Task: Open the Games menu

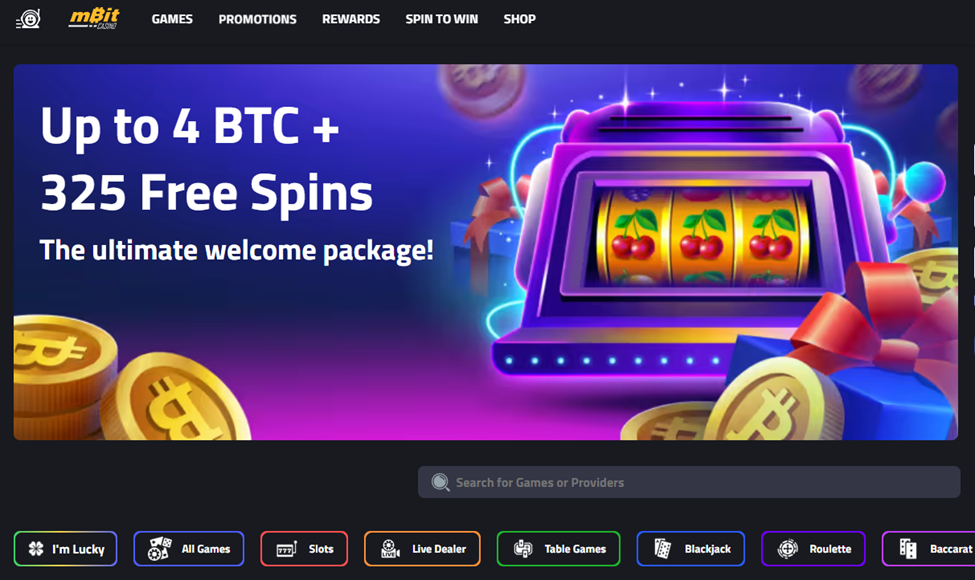Action: click(x=172, y=19)
